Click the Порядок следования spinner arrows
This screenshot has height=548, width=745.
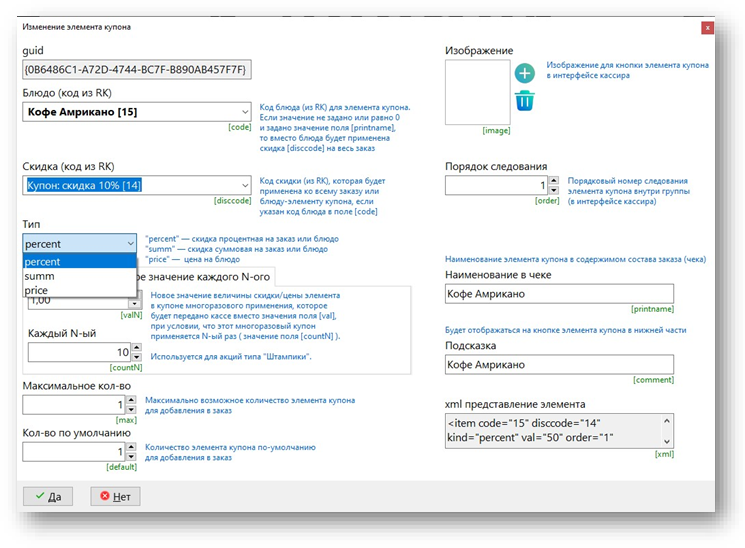(x=554, y=186)
